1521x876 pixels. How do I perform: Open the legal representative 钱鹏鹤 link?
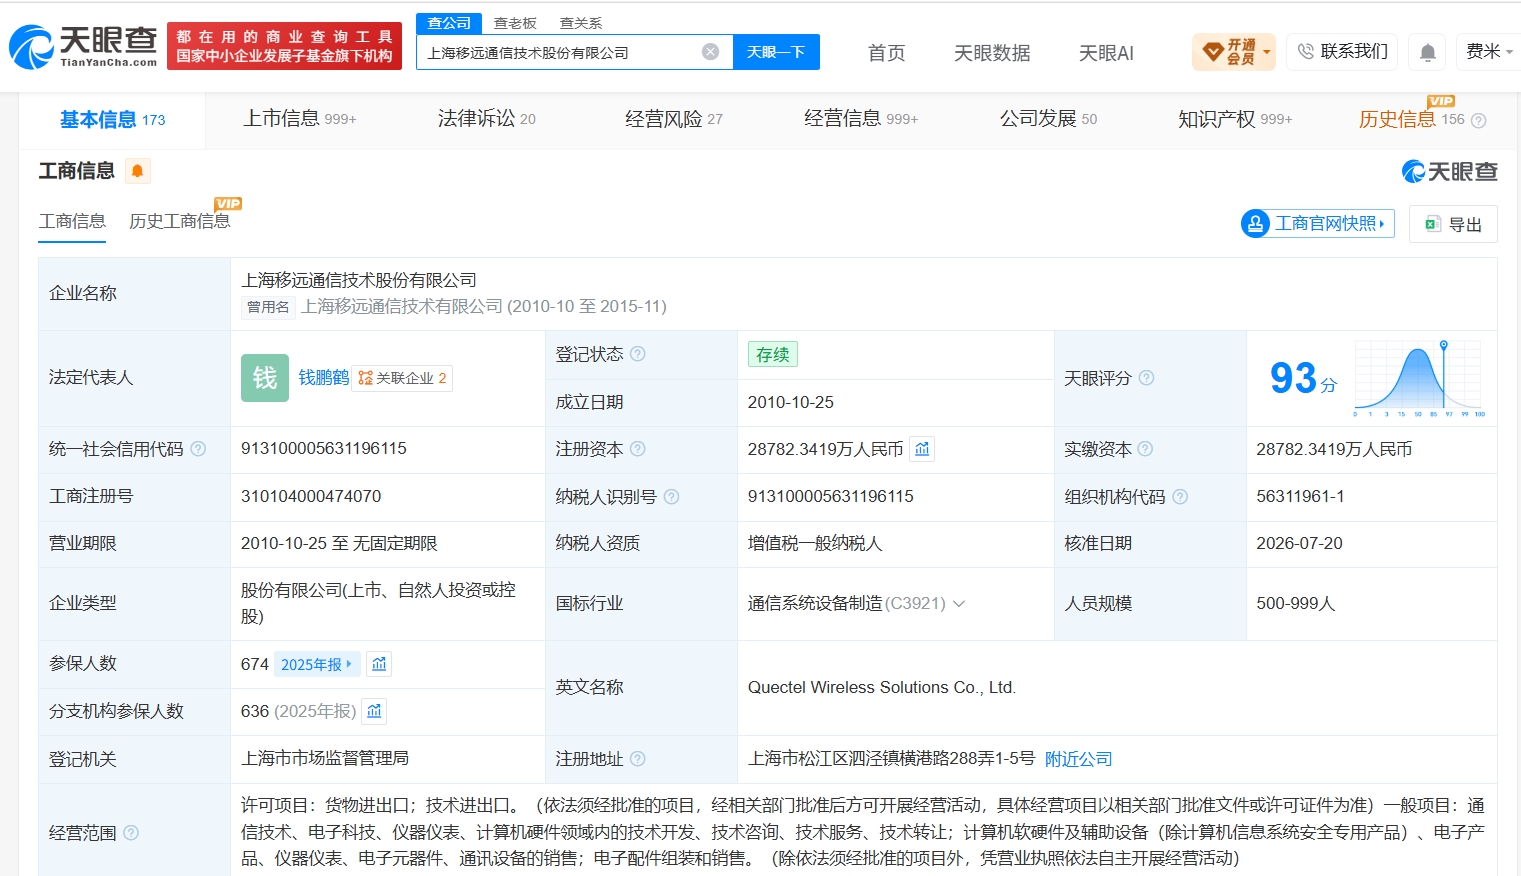click(324, 378)
